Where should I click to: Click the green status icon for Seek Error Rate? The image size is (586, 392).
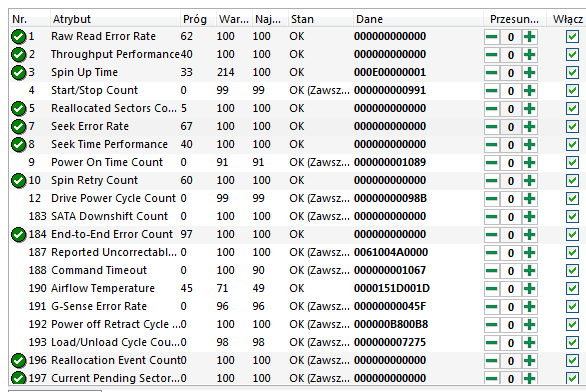click(x=18, y=126)
